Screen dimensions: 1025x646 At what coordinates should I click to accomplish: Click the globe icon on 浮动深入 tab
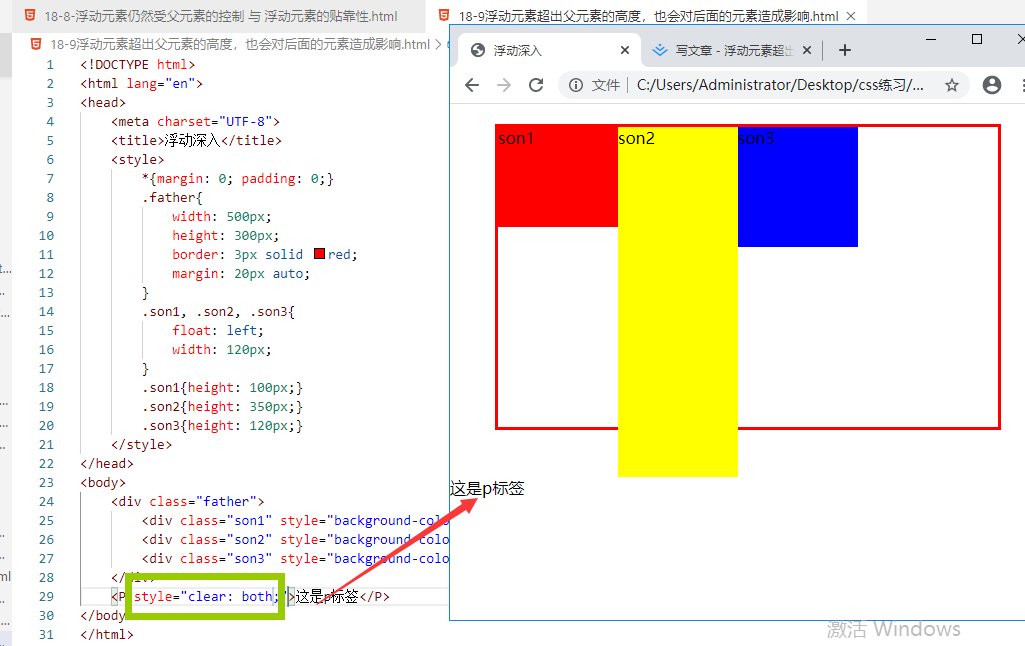tap(478, 50)
